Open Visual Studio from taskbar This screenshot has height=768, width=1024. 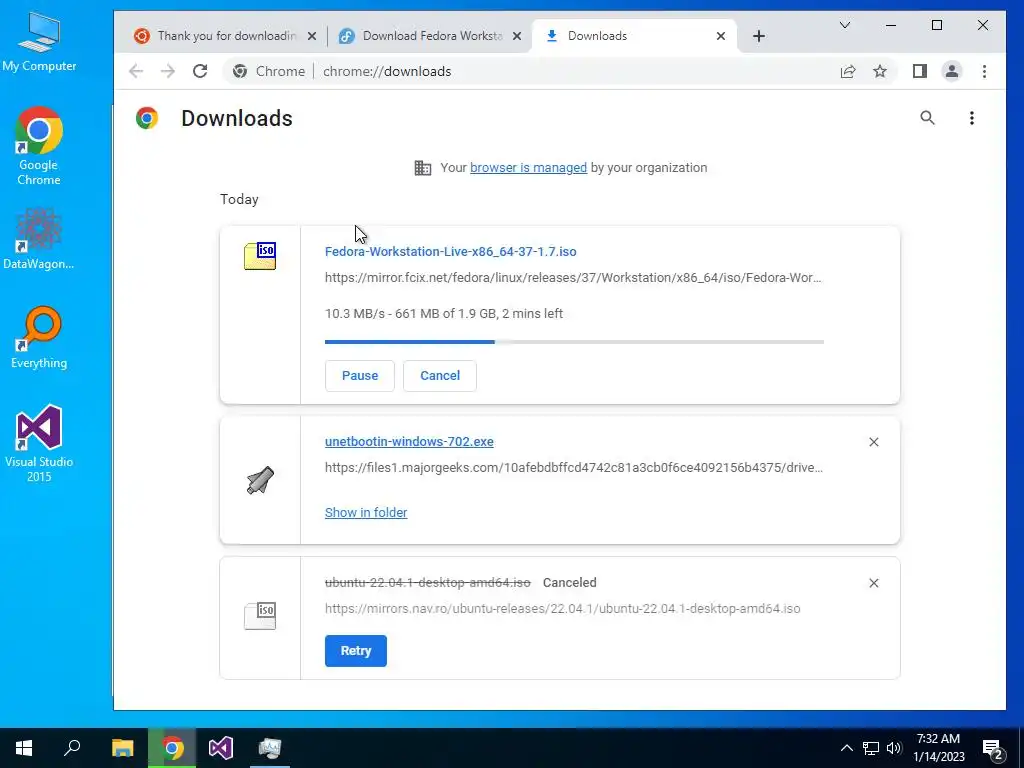click(221, 748)
